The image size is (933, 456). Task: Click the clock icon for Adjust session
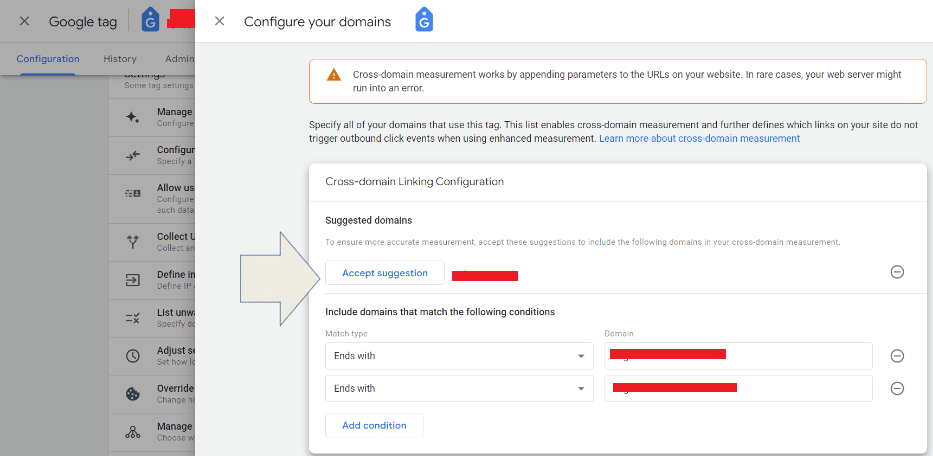pyautogui.click(x=133, y=356)
